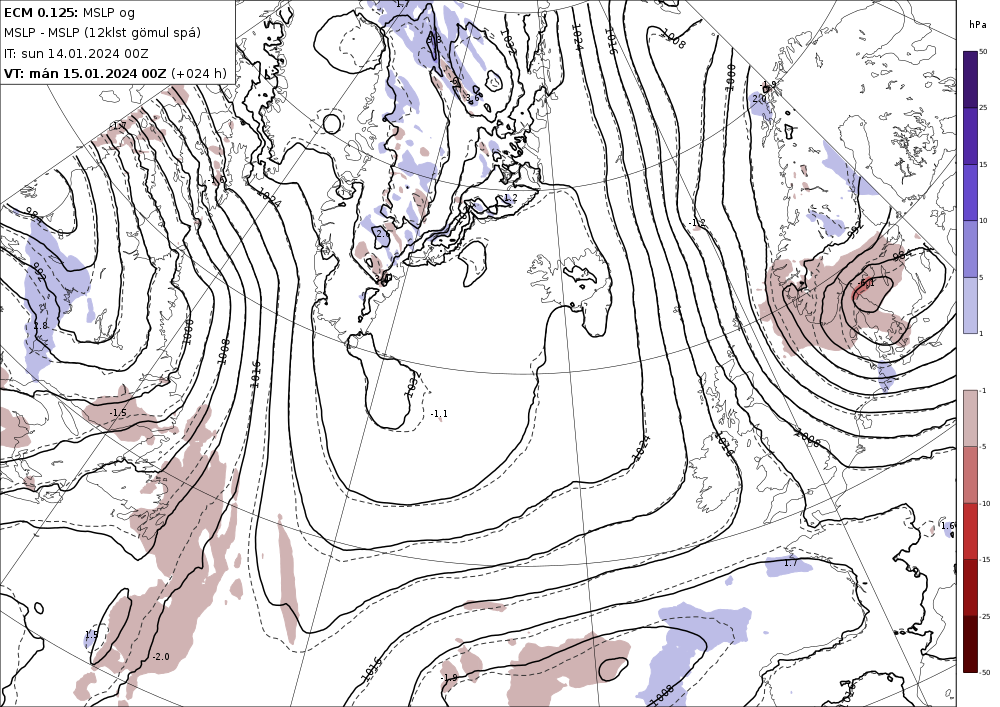This screenshot has height=707, width=1000.
Task: Click the '-6.1' minimum value in the red core
Action: coord(866,282)
